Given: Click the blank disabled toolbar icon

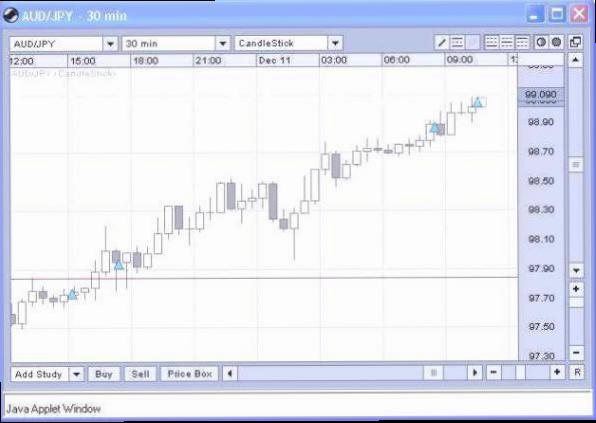Looking at the screenshot, I should point(472,43).
